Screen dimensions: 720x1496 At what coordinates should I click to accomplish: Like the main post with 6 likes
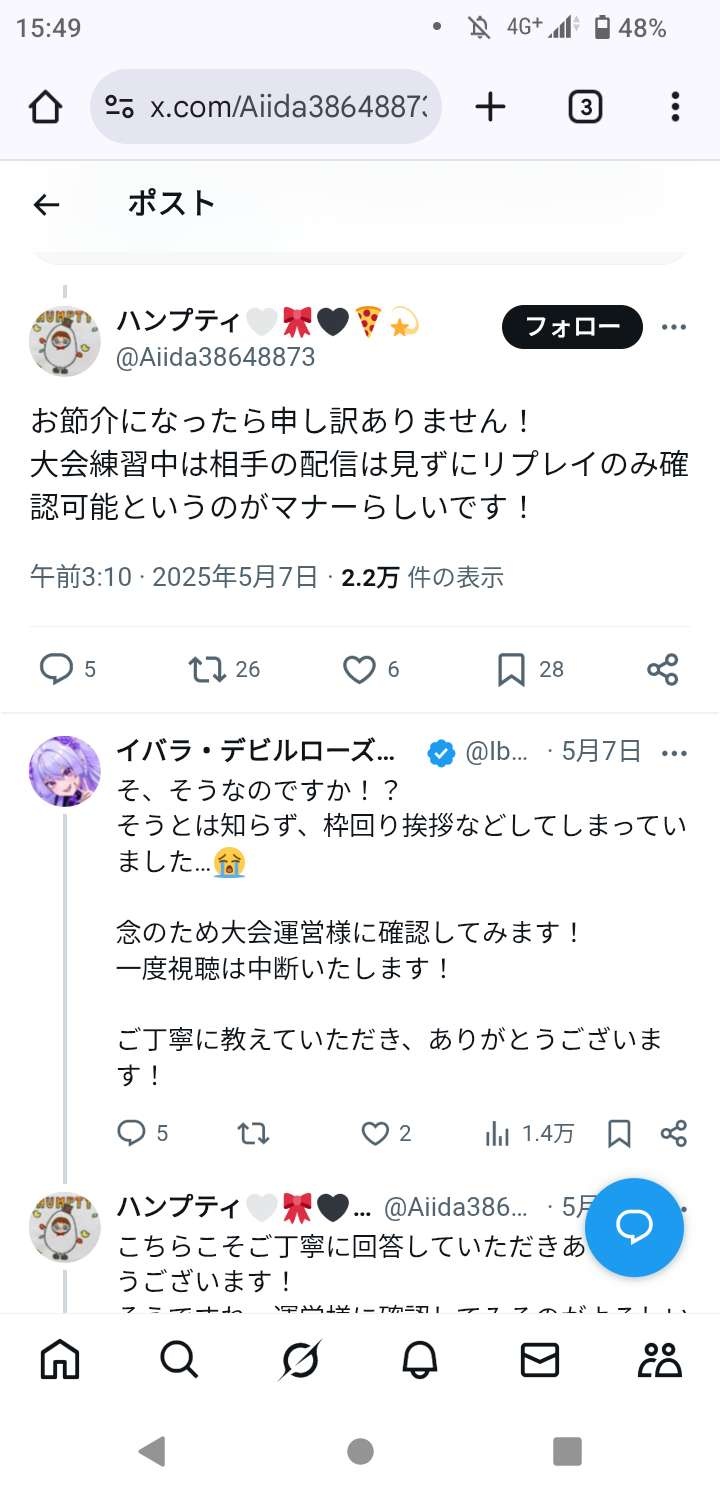pos(359,669)
